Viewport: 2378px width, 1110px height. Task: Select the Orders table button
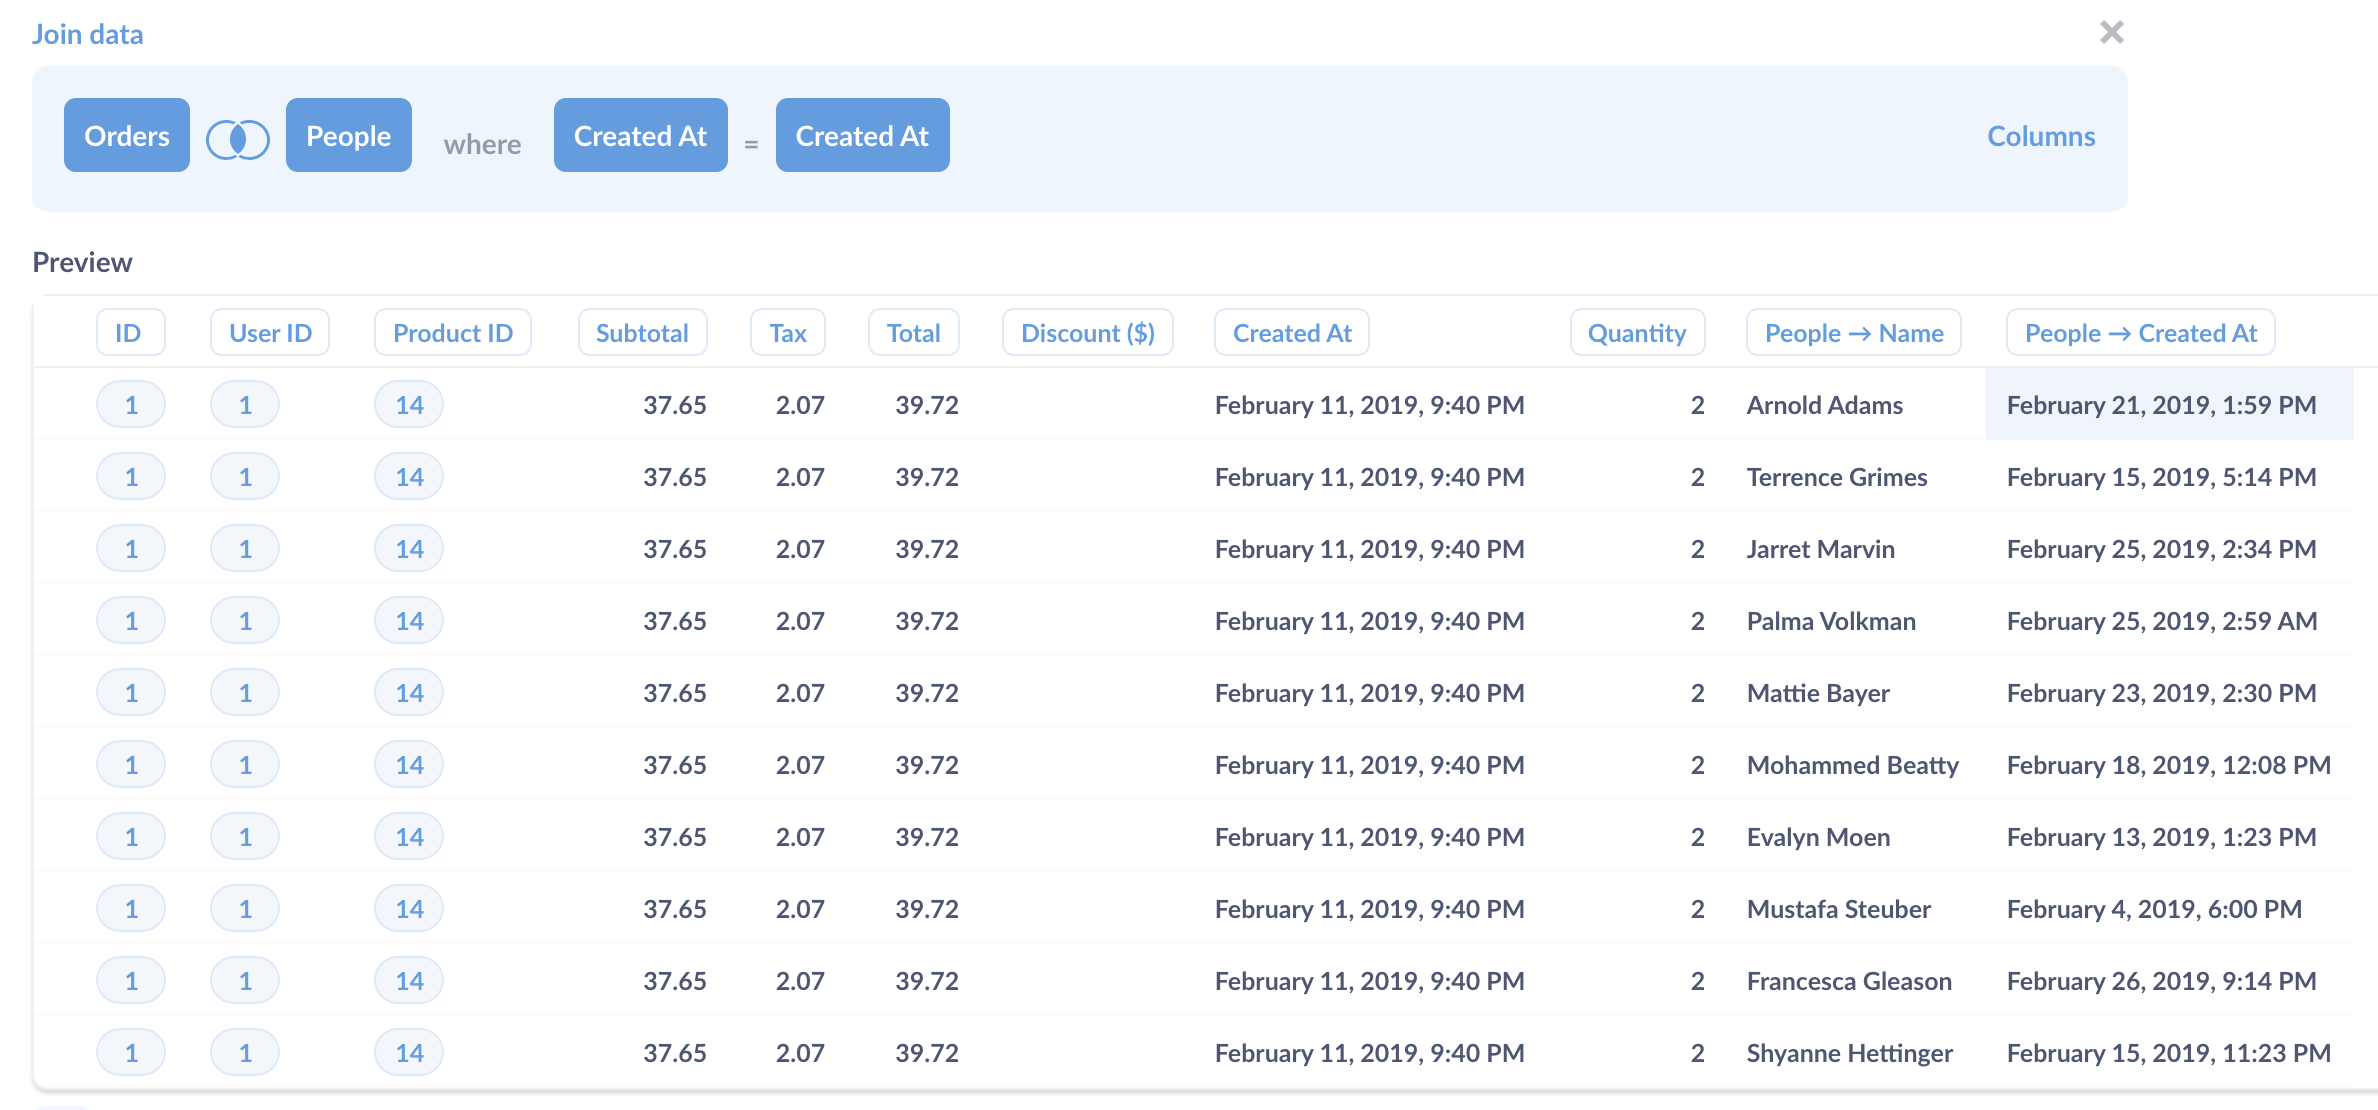126,135
